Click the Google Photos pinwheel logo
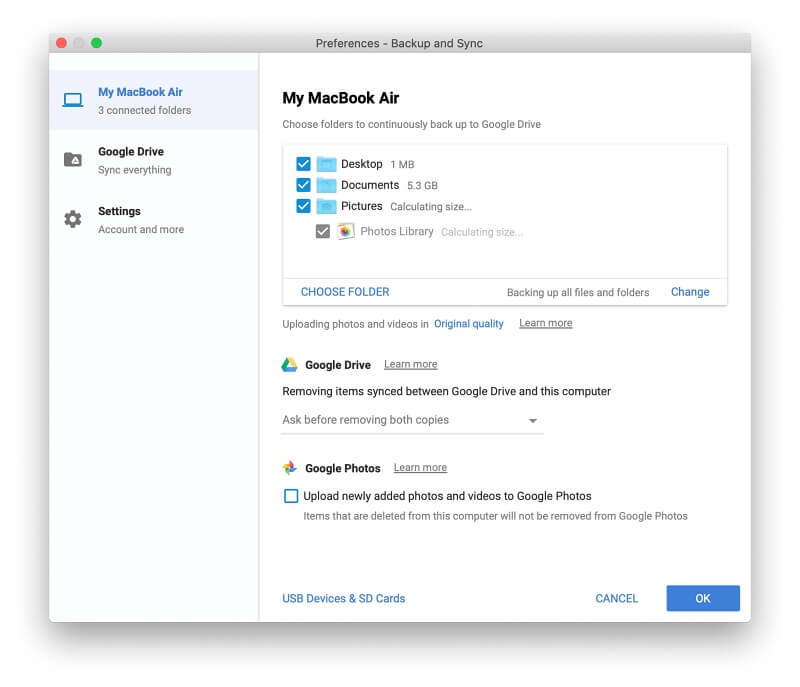 [290, 468]
